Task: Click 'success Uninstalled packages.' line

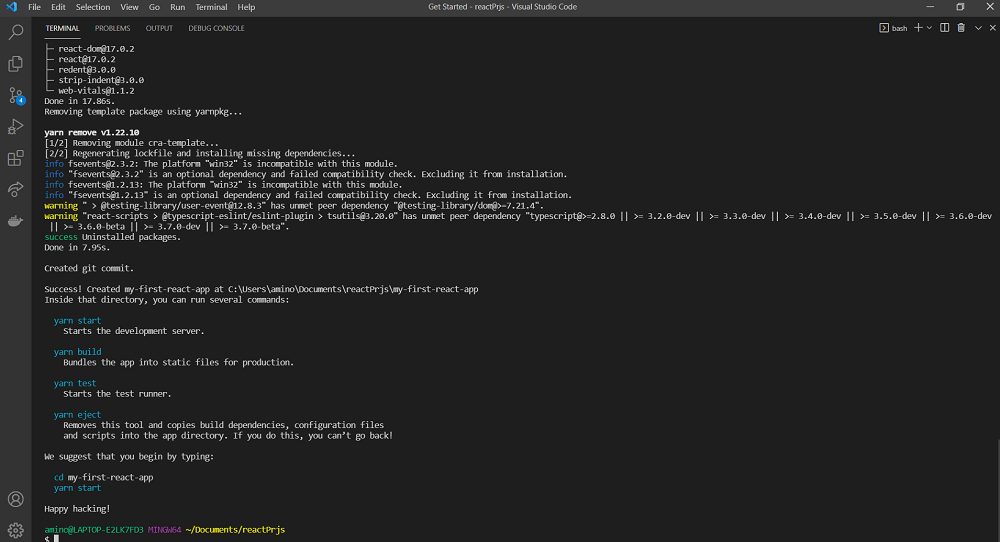Action: [x=112, y=237]
